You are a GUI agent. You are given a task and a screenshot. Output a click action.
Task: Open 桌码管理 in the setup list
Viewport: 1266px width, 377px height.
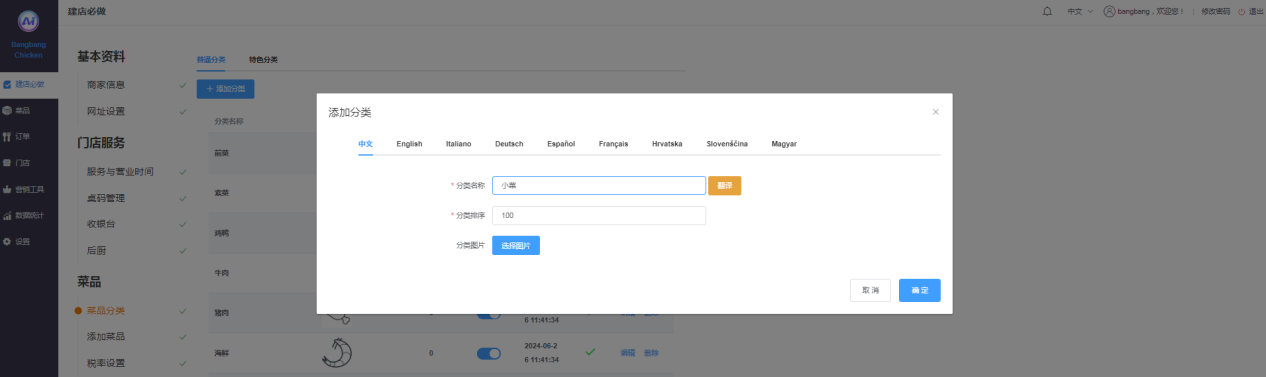106,198
